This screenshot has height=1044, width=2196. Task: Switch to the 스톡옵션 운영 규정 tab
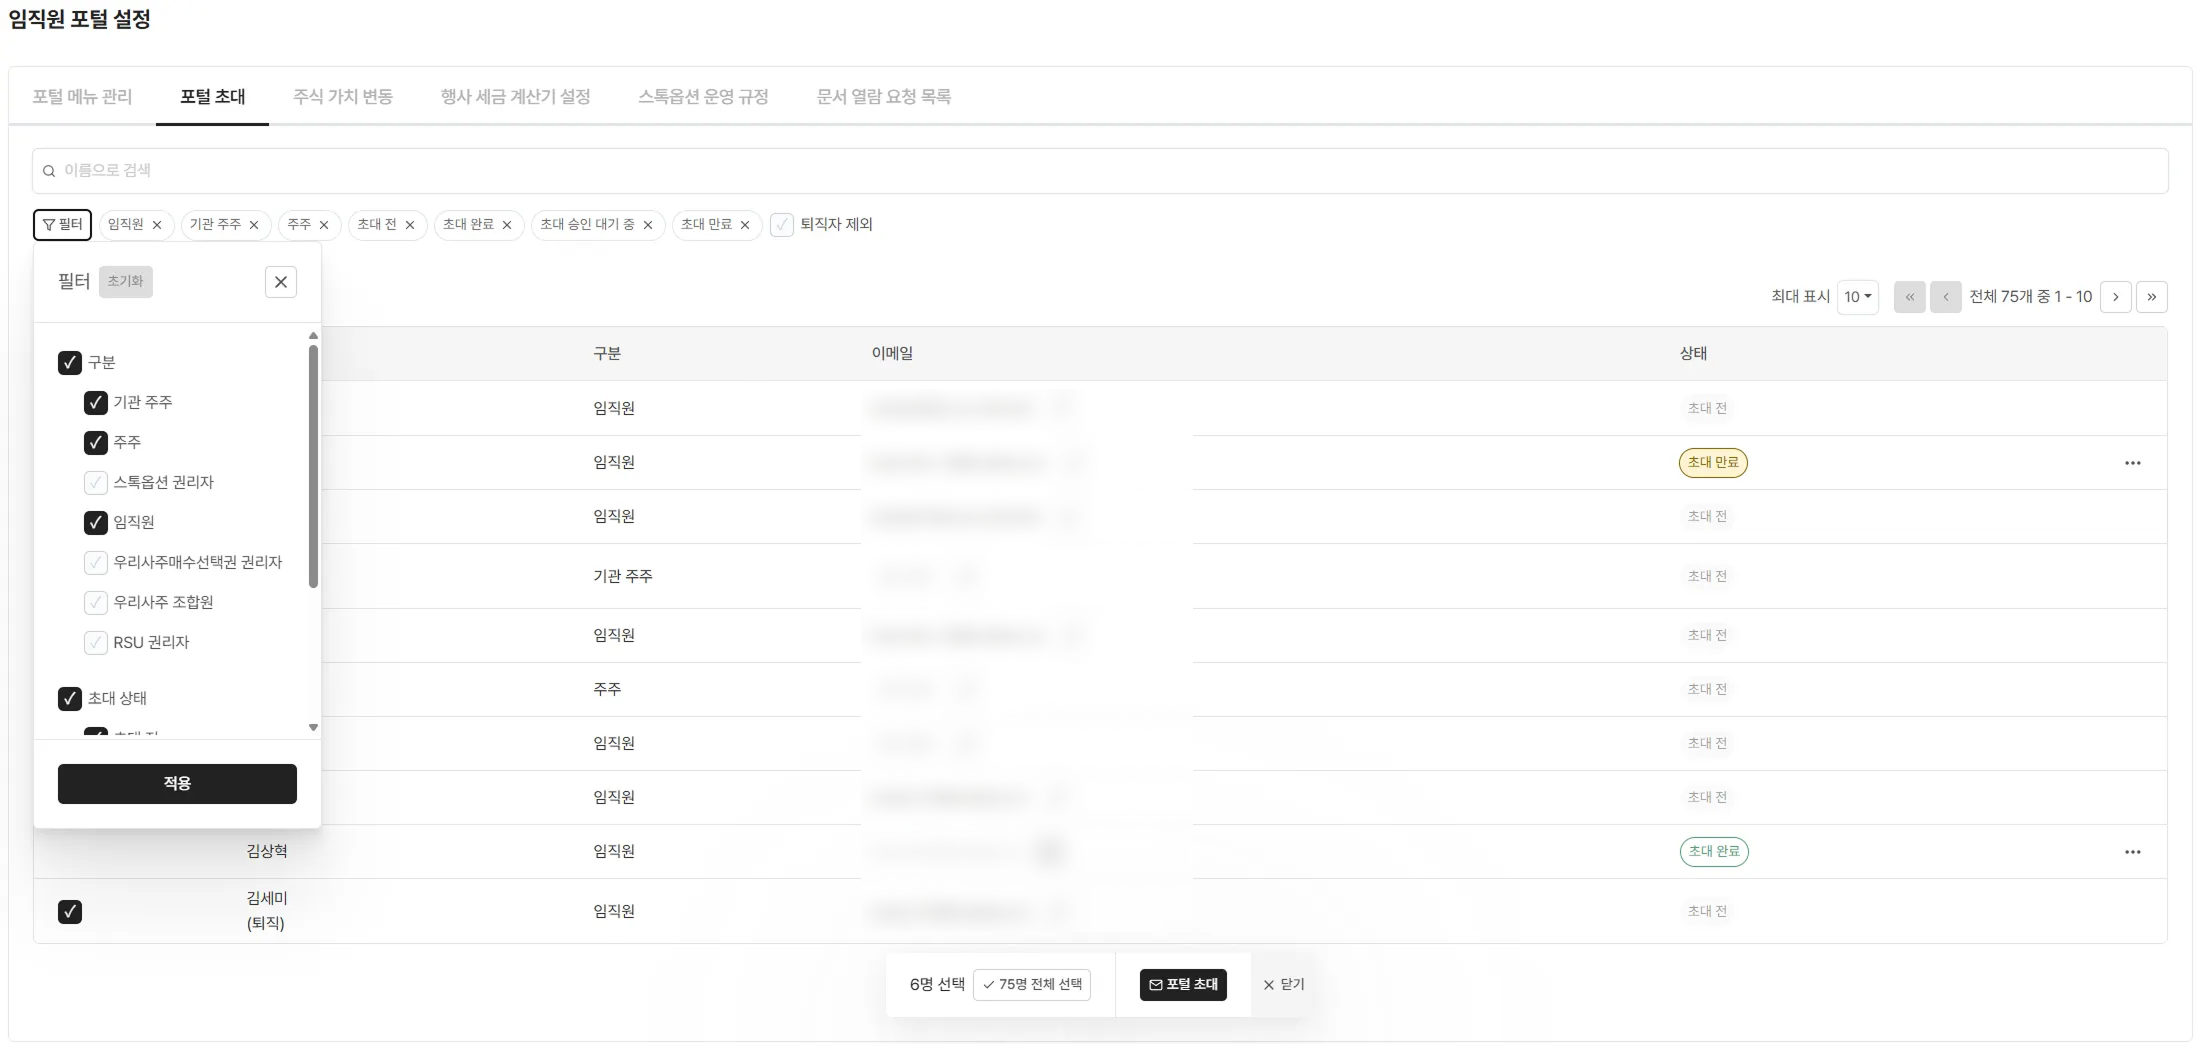coord(704,96)
